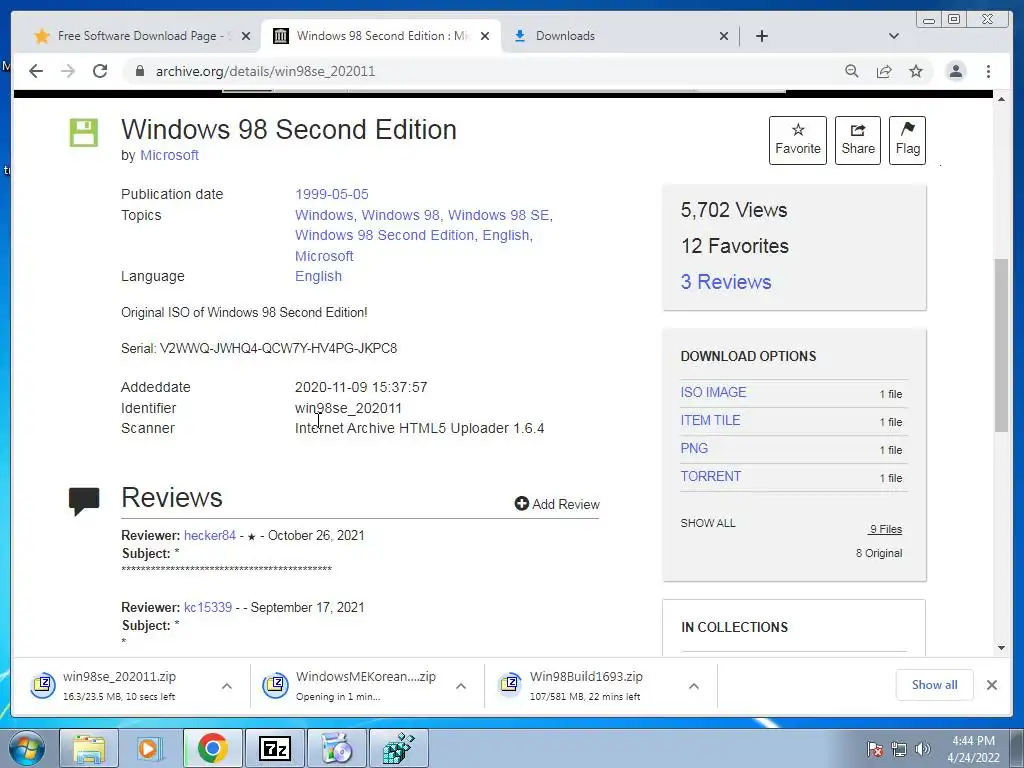Switch to Free Software Download Page tab

tap(142, 36)
